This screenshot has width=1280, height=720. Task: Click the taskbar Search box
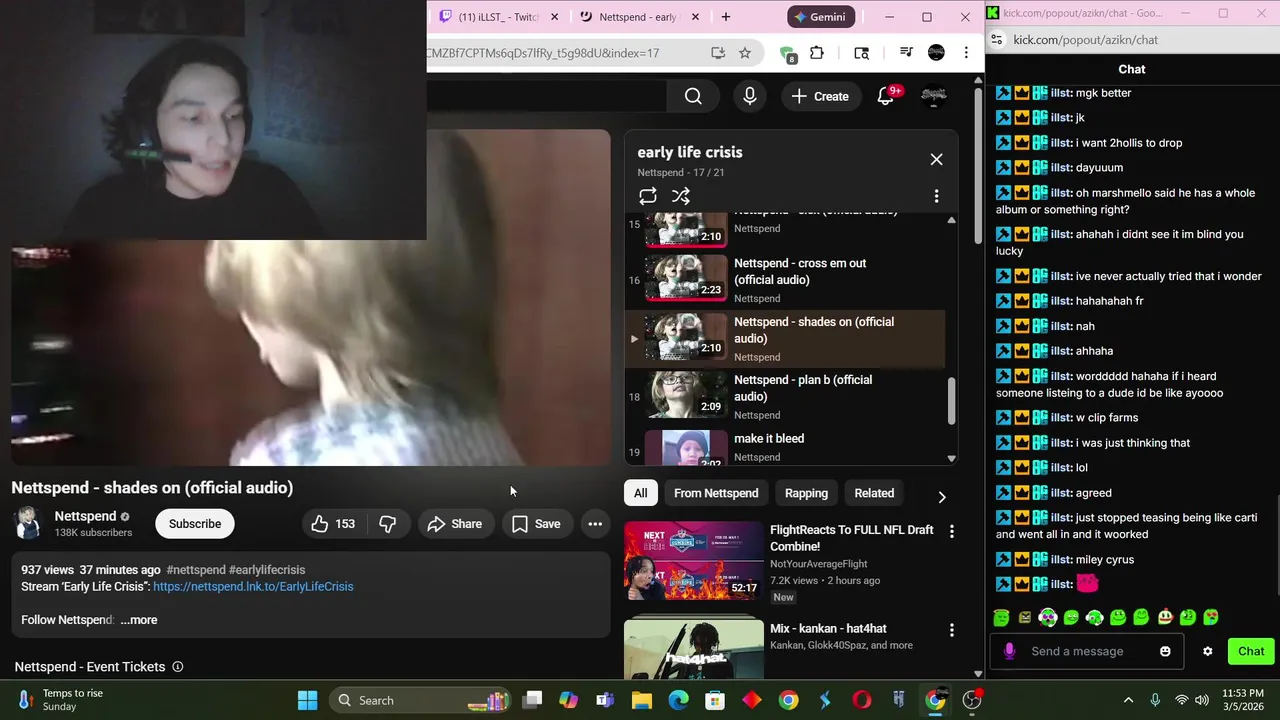pos(420,700)
